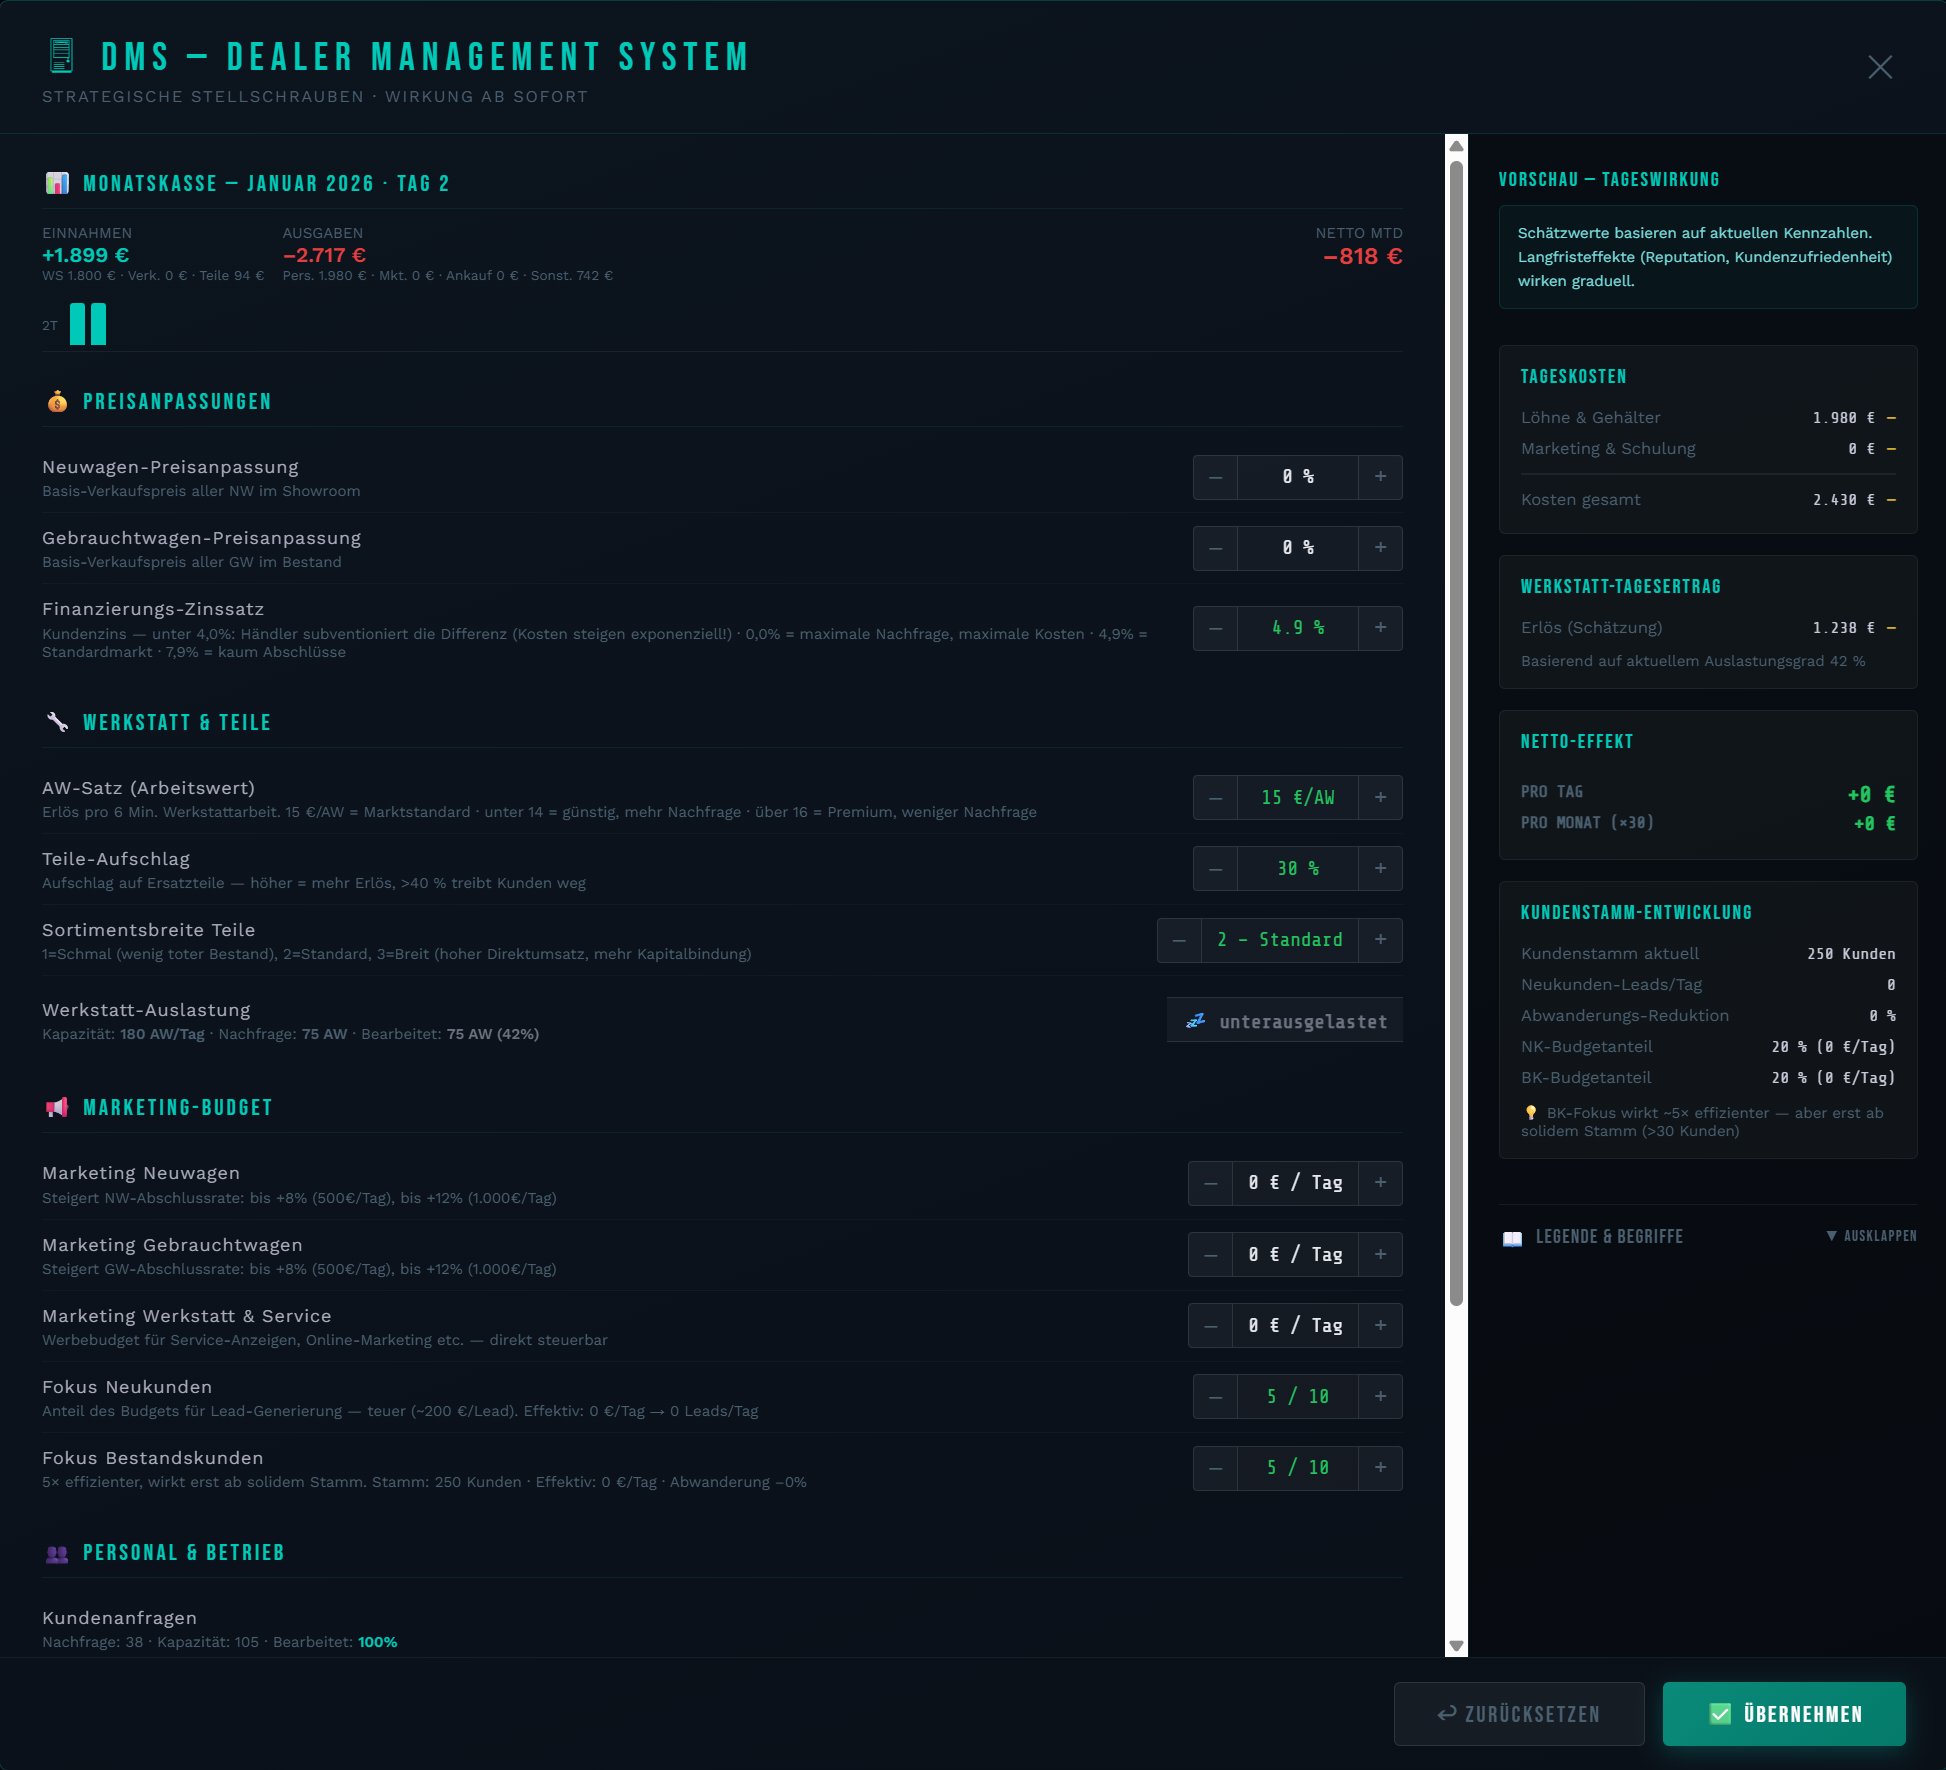
Task: Raise Fokus Neukunden with plus button
Action: tap(1380, 1397)
